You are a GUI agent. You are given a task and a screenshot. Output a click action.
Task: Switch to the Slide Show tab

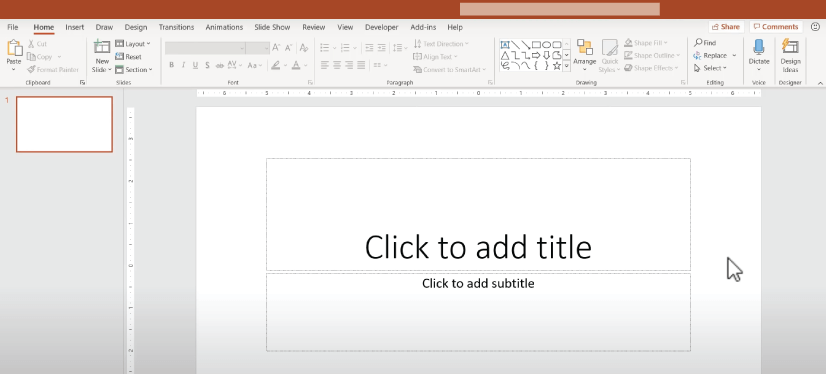272,27
